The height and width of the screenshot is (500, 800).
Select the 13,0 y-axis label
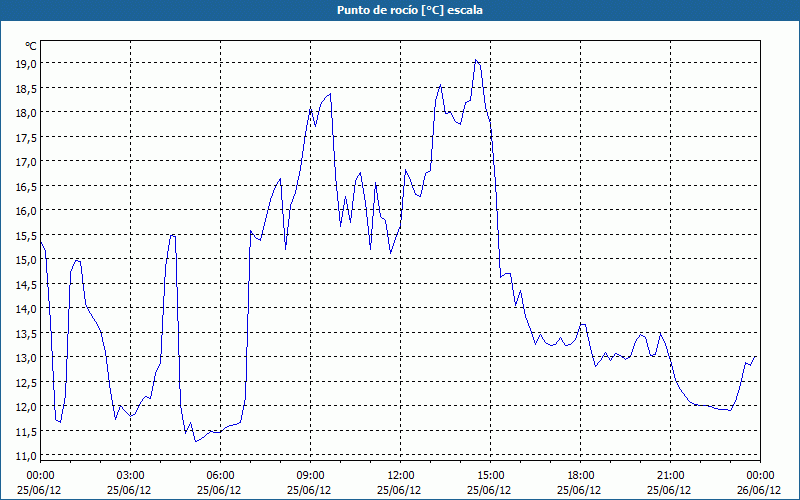pos(26,357)
